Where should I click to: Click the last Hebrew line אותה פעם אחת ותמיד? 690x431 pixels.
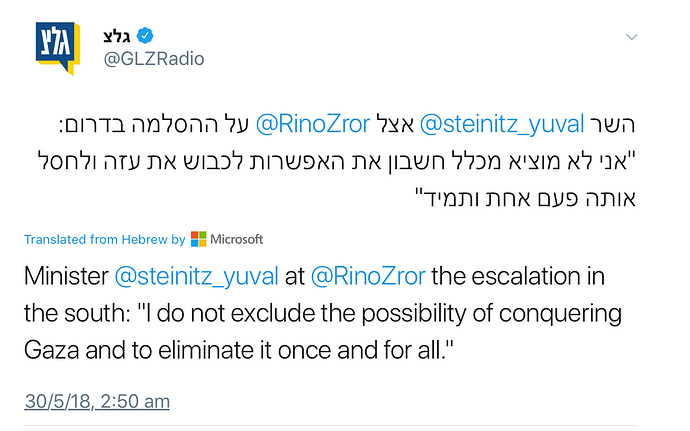[x=526, y=198]
